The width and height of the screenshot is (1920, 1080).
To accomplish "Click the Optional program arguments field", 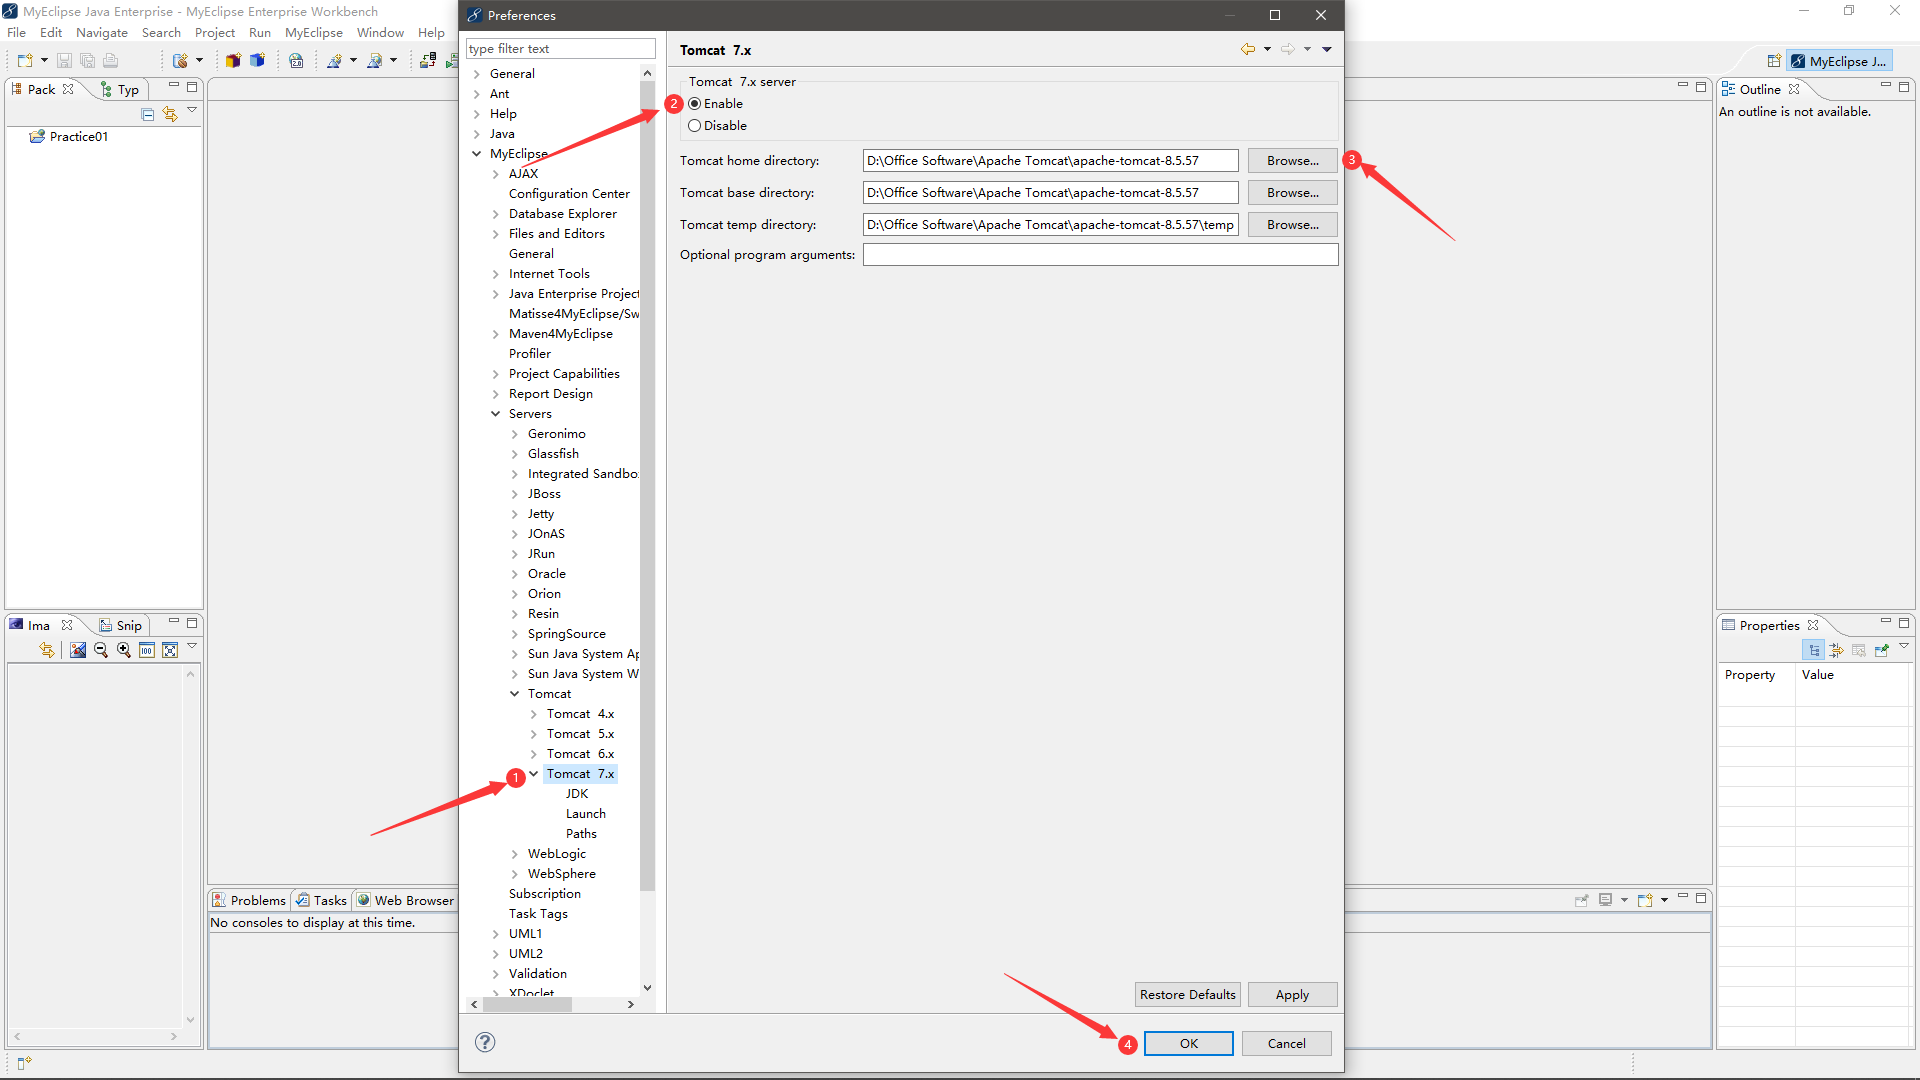I will coord(1100,255).
